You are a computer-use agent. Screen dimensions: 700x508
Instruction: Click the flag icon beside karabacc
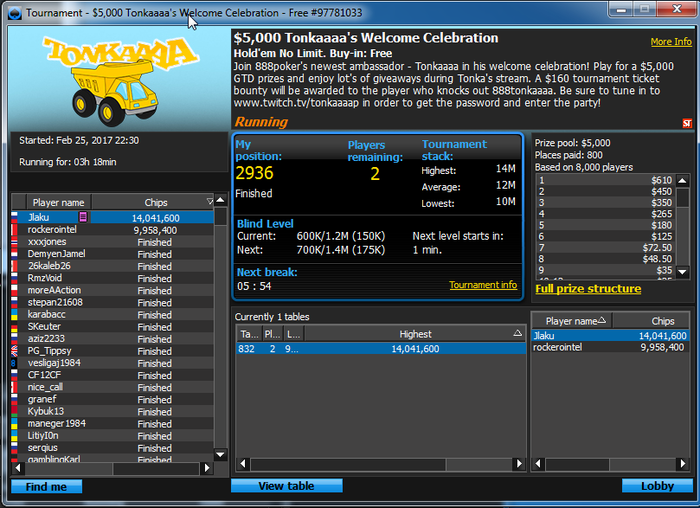(x=14, y=315)
